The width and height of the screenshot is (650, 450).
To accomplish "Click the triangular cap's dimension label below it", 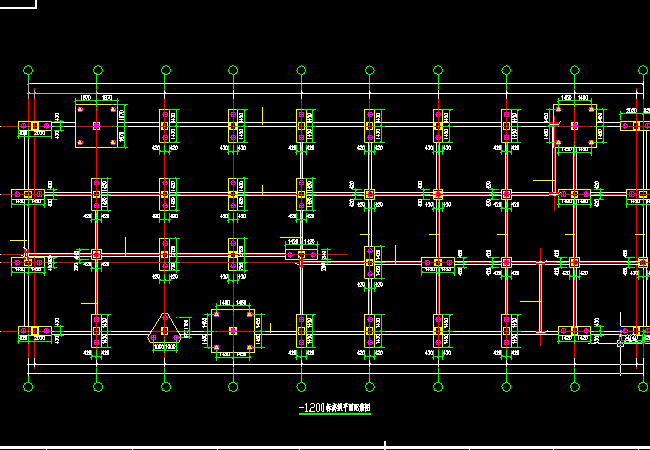I will [165, 346].
